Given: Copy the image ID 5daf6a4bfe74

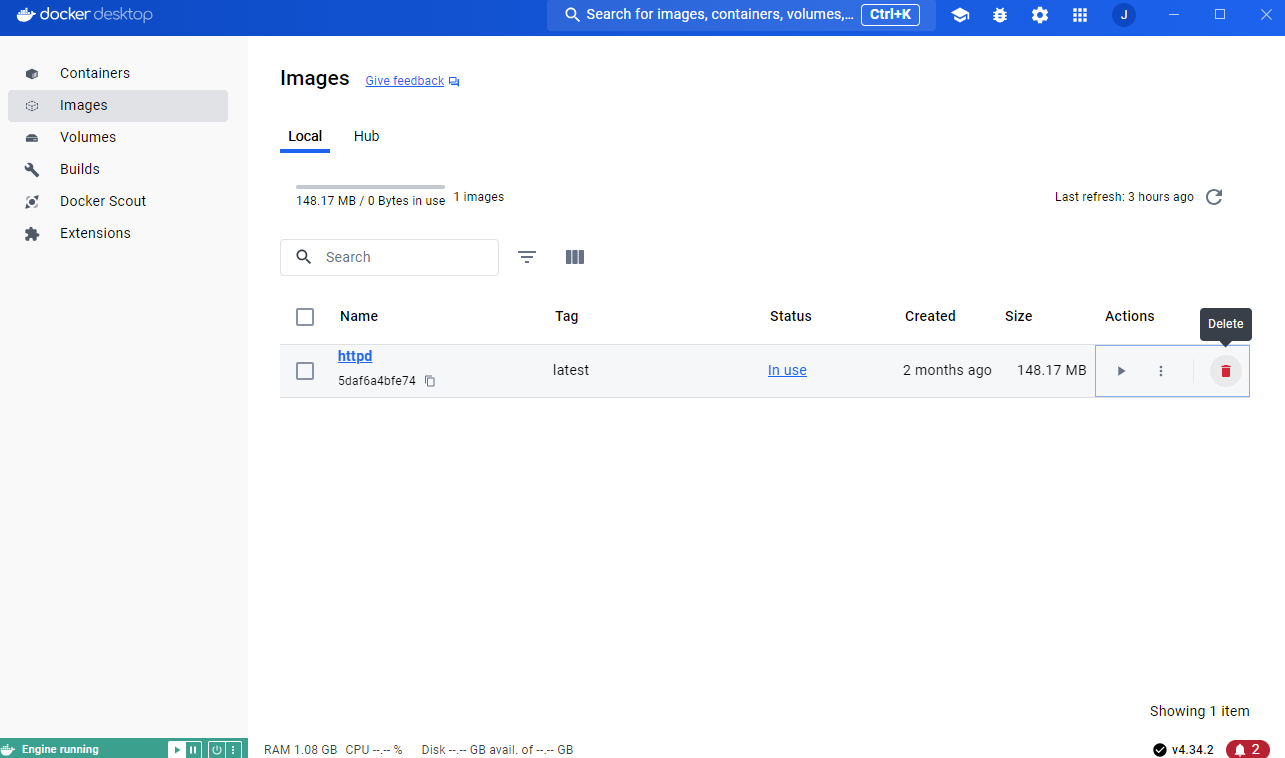Looking at the screenshot, I should (x=430, y=381).
